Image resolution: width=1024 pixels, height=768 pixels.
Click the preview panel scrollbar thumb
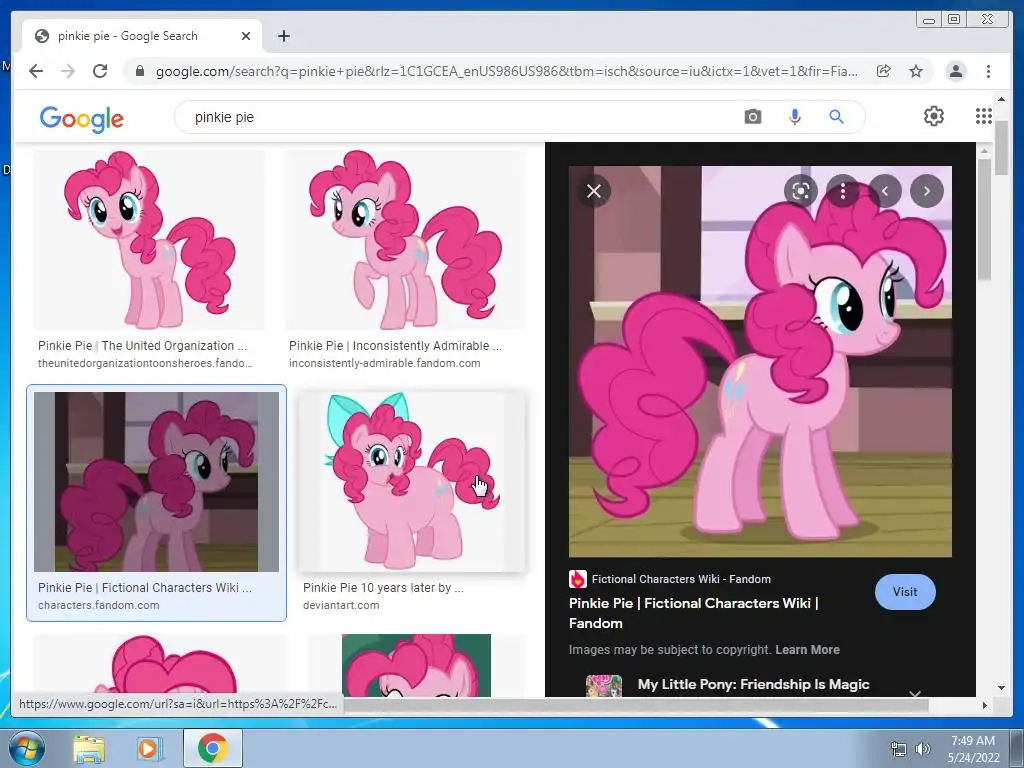pos(985,220)
